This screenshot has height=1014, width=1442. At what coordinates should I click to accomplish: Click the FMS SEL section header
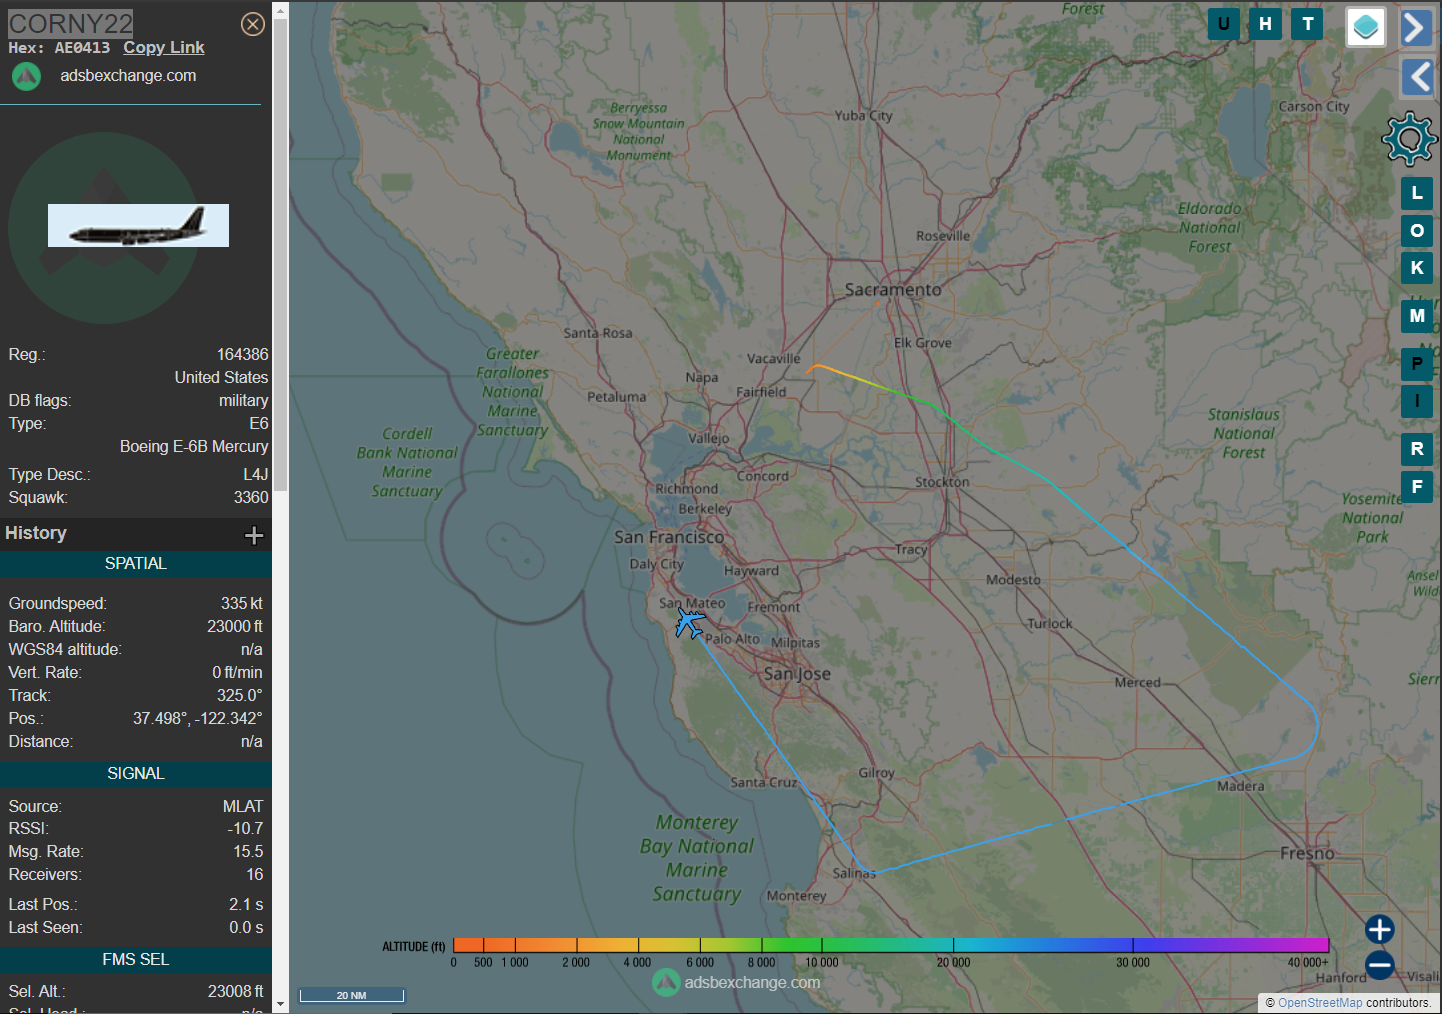pos(136,960)
